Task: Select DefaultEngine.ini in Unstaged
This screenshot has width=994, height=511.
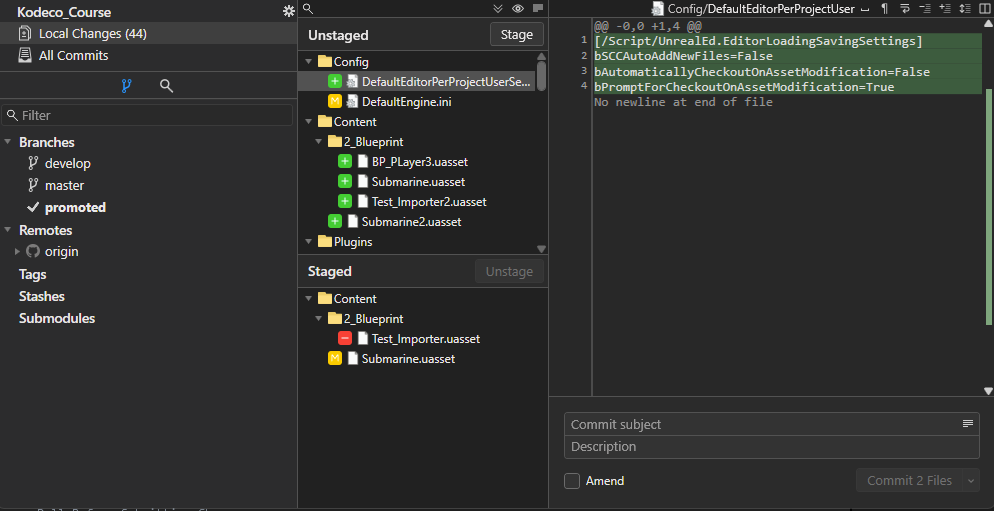Action: (x=406, y=101)
